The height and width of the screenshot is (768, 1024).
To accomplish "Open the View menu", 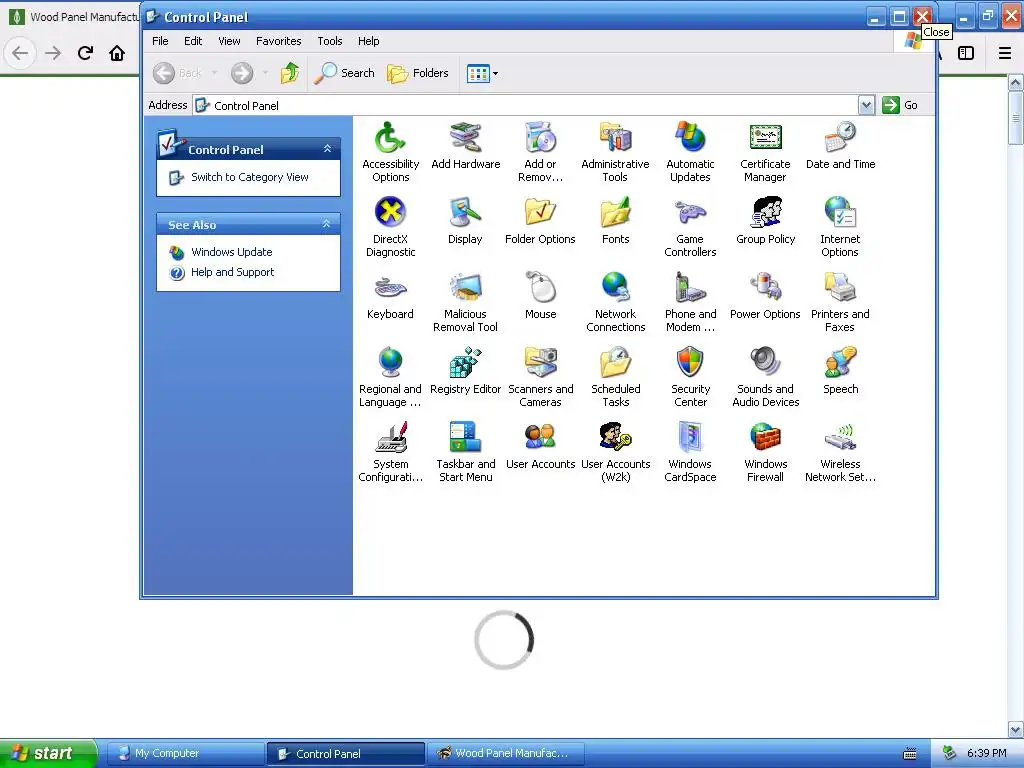I will (x=229, y=41).
